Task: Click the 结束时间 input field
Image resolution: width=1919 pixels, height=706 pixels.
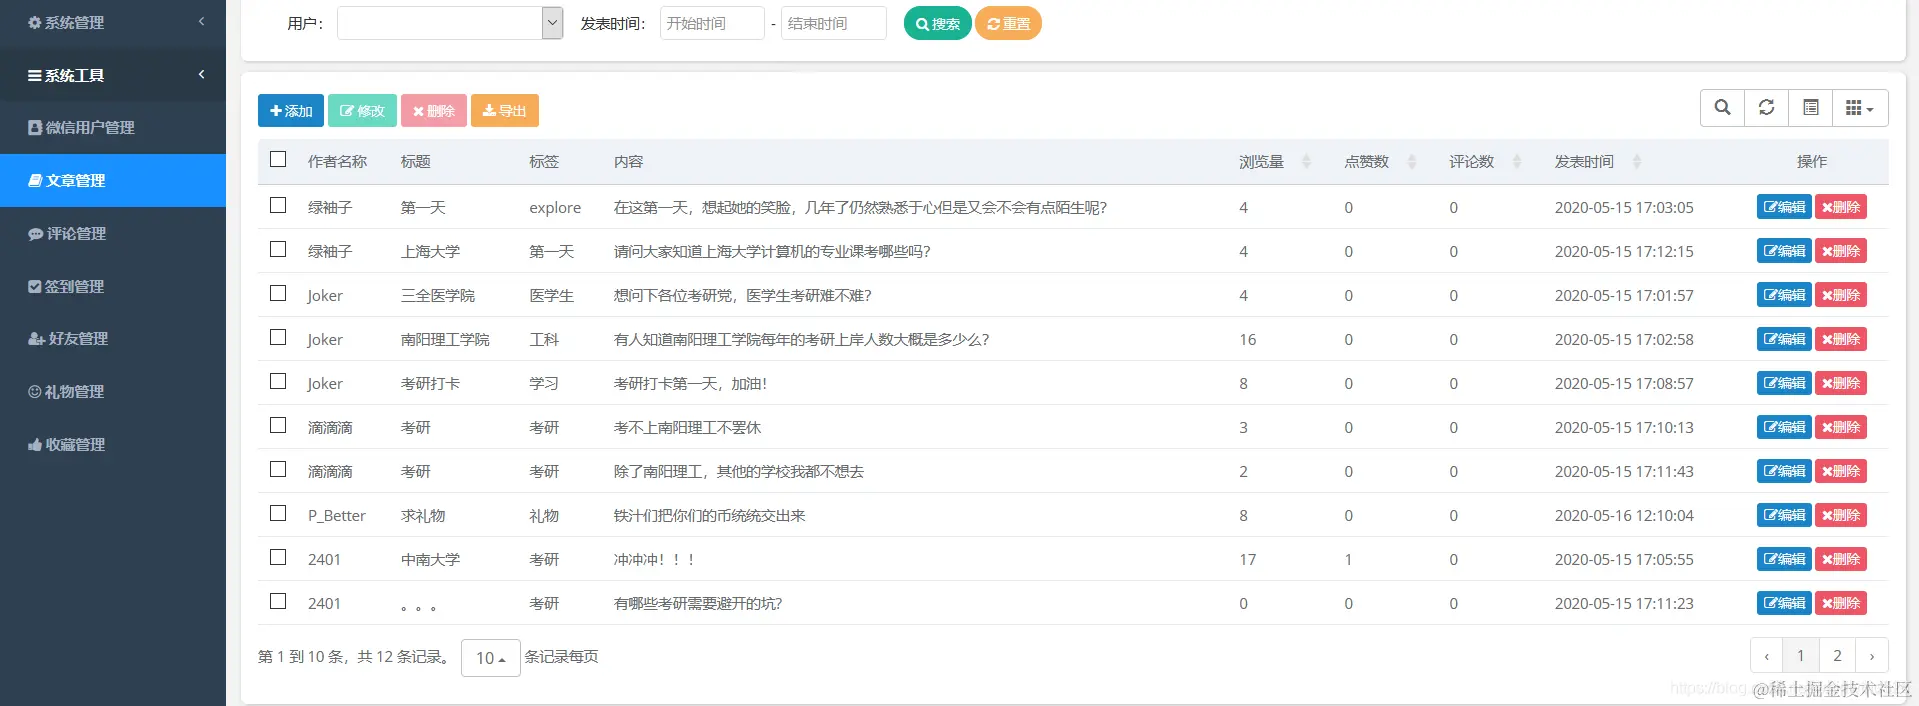Action: (833, 23)
